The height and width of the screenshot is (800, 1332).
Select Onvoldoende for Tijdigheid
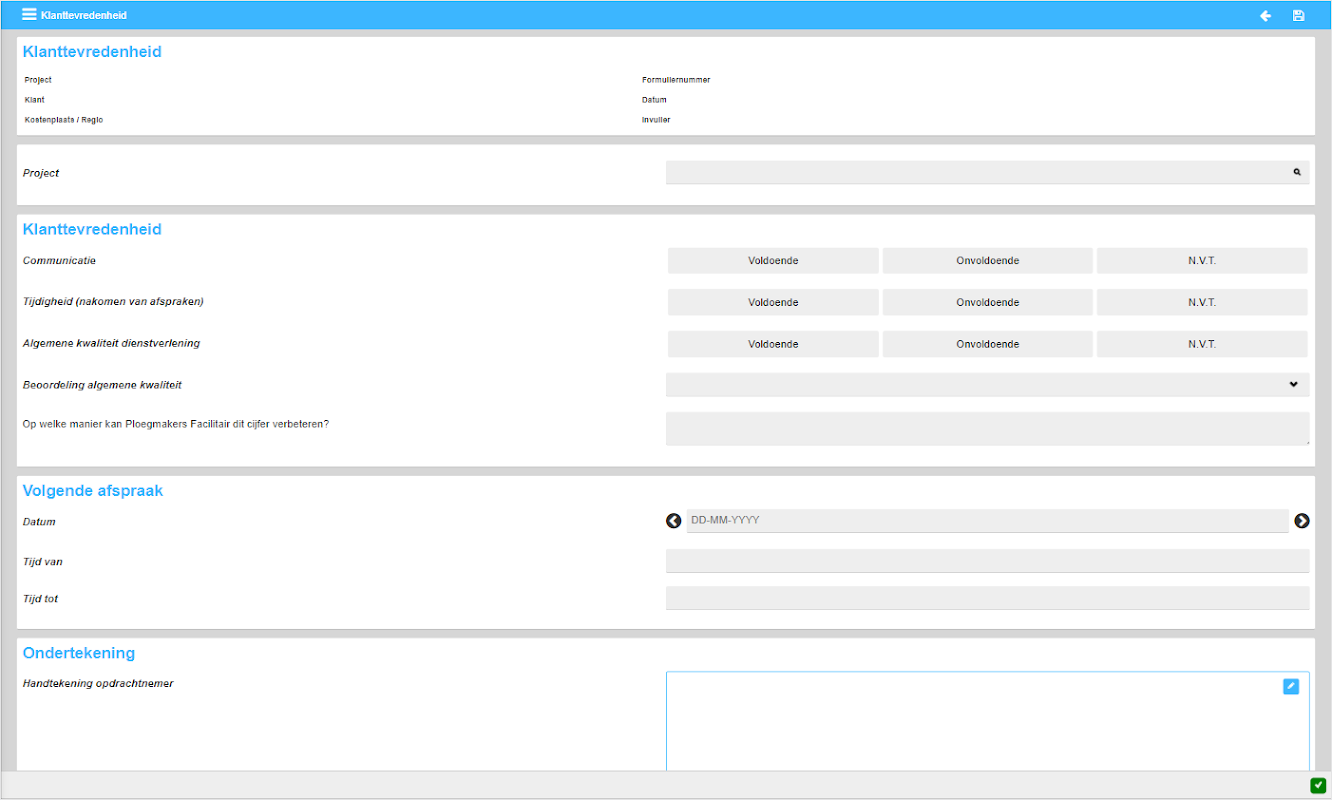coord(987,303)
